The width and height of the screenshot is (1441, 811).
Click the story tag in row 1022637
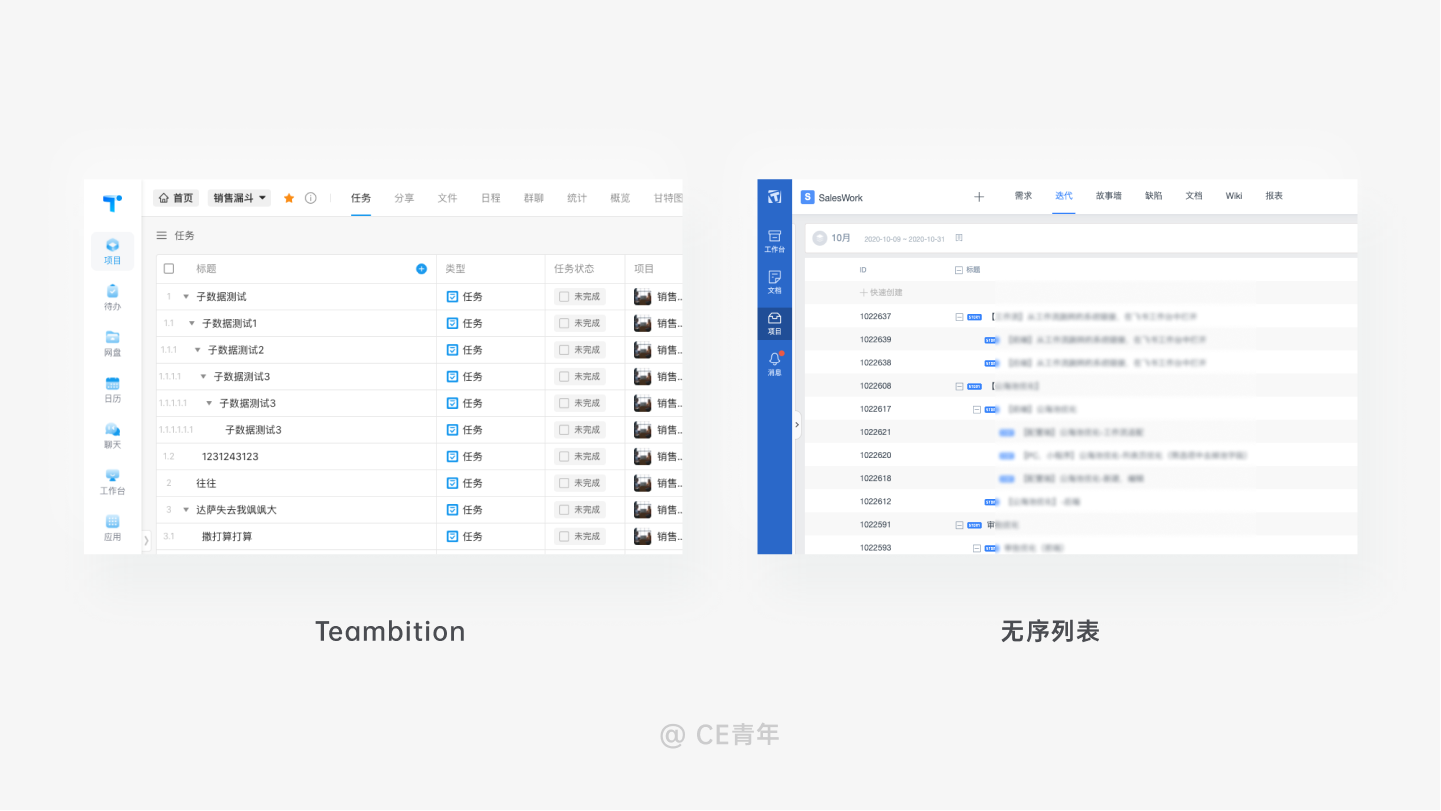(974, 317)
